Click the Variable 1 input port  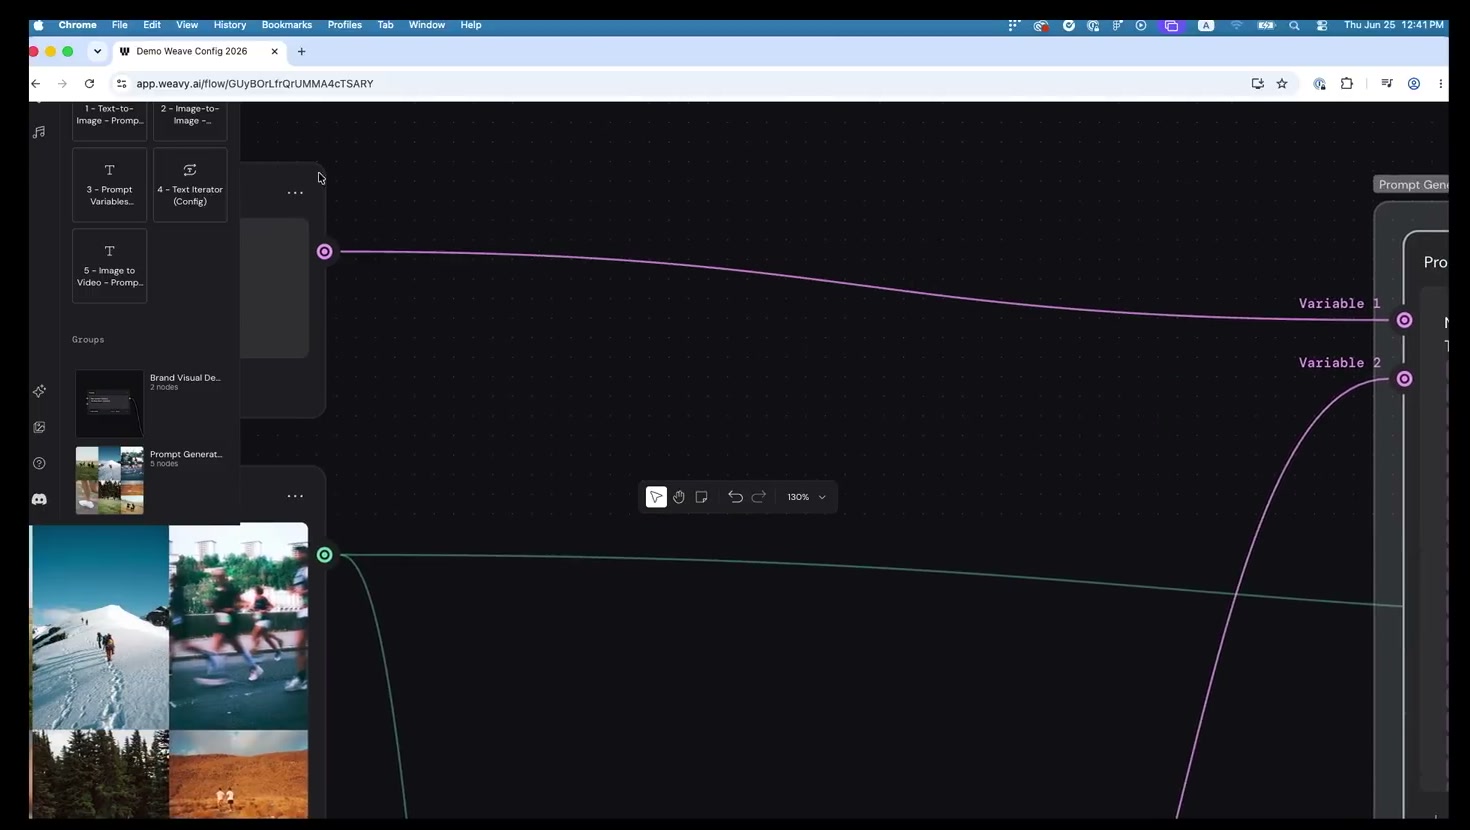click(x=1404, y=320)
